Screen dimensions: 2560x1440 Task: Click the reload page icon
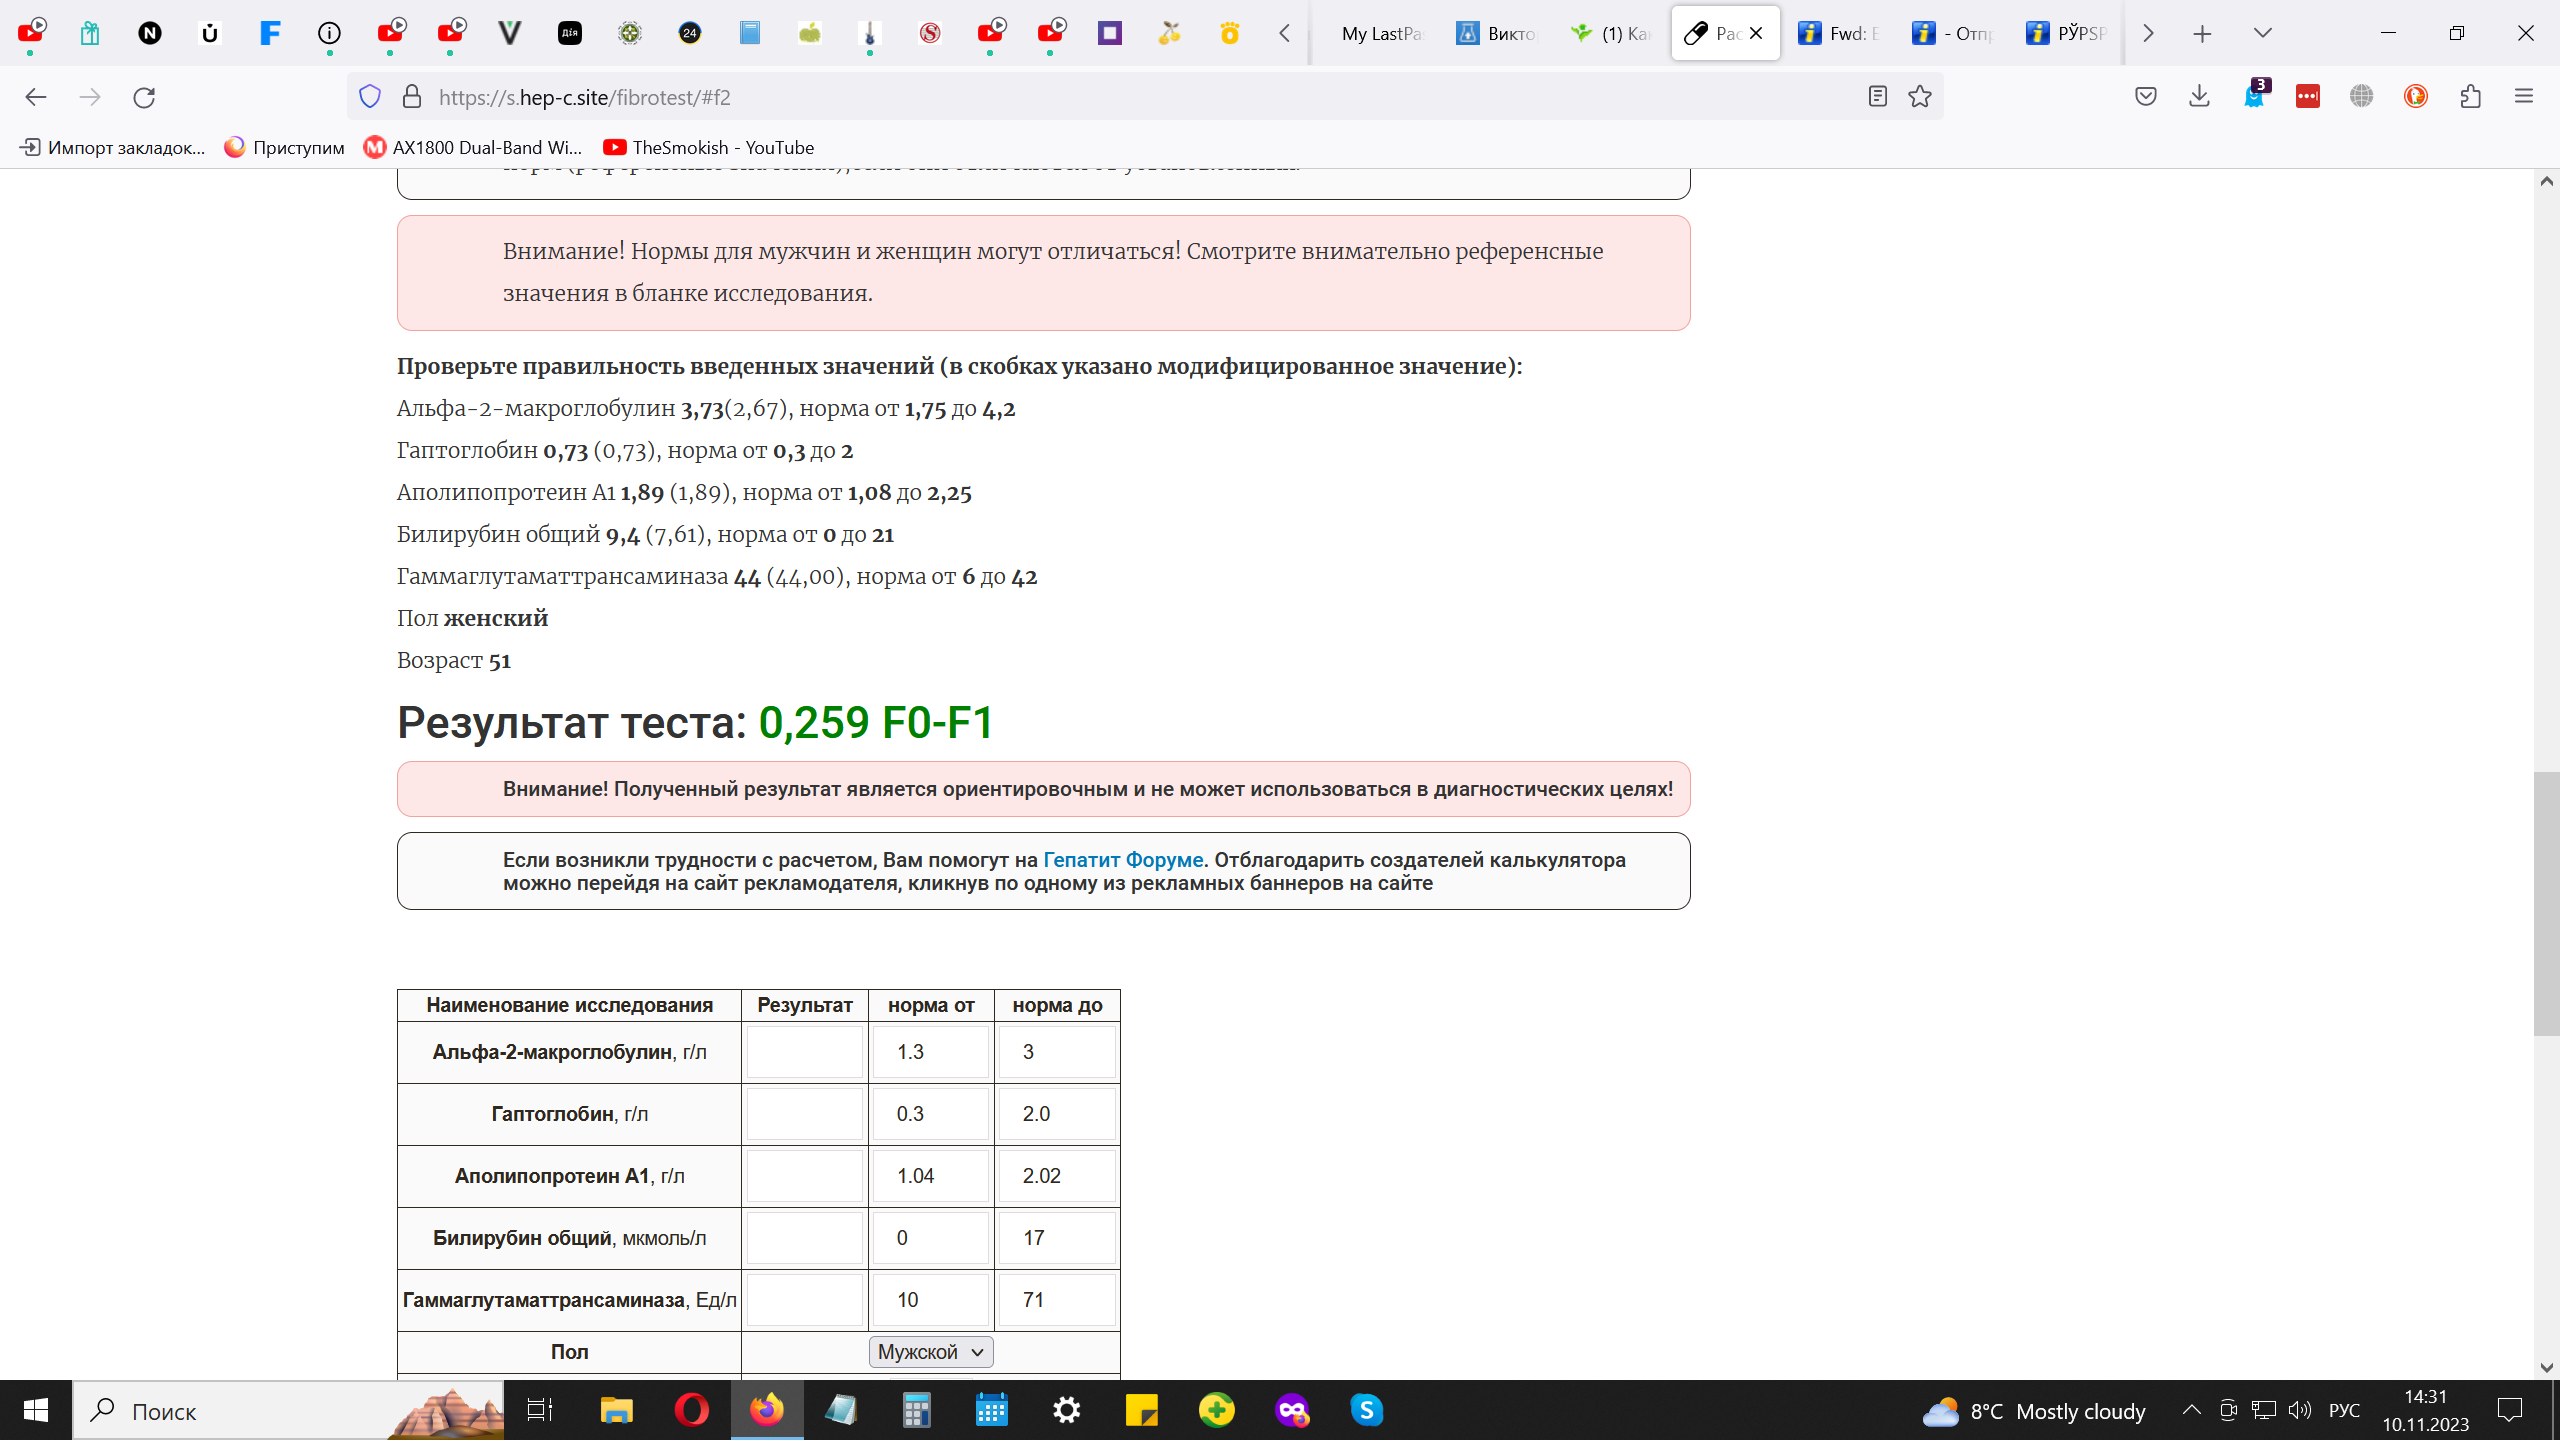point(144,97)
